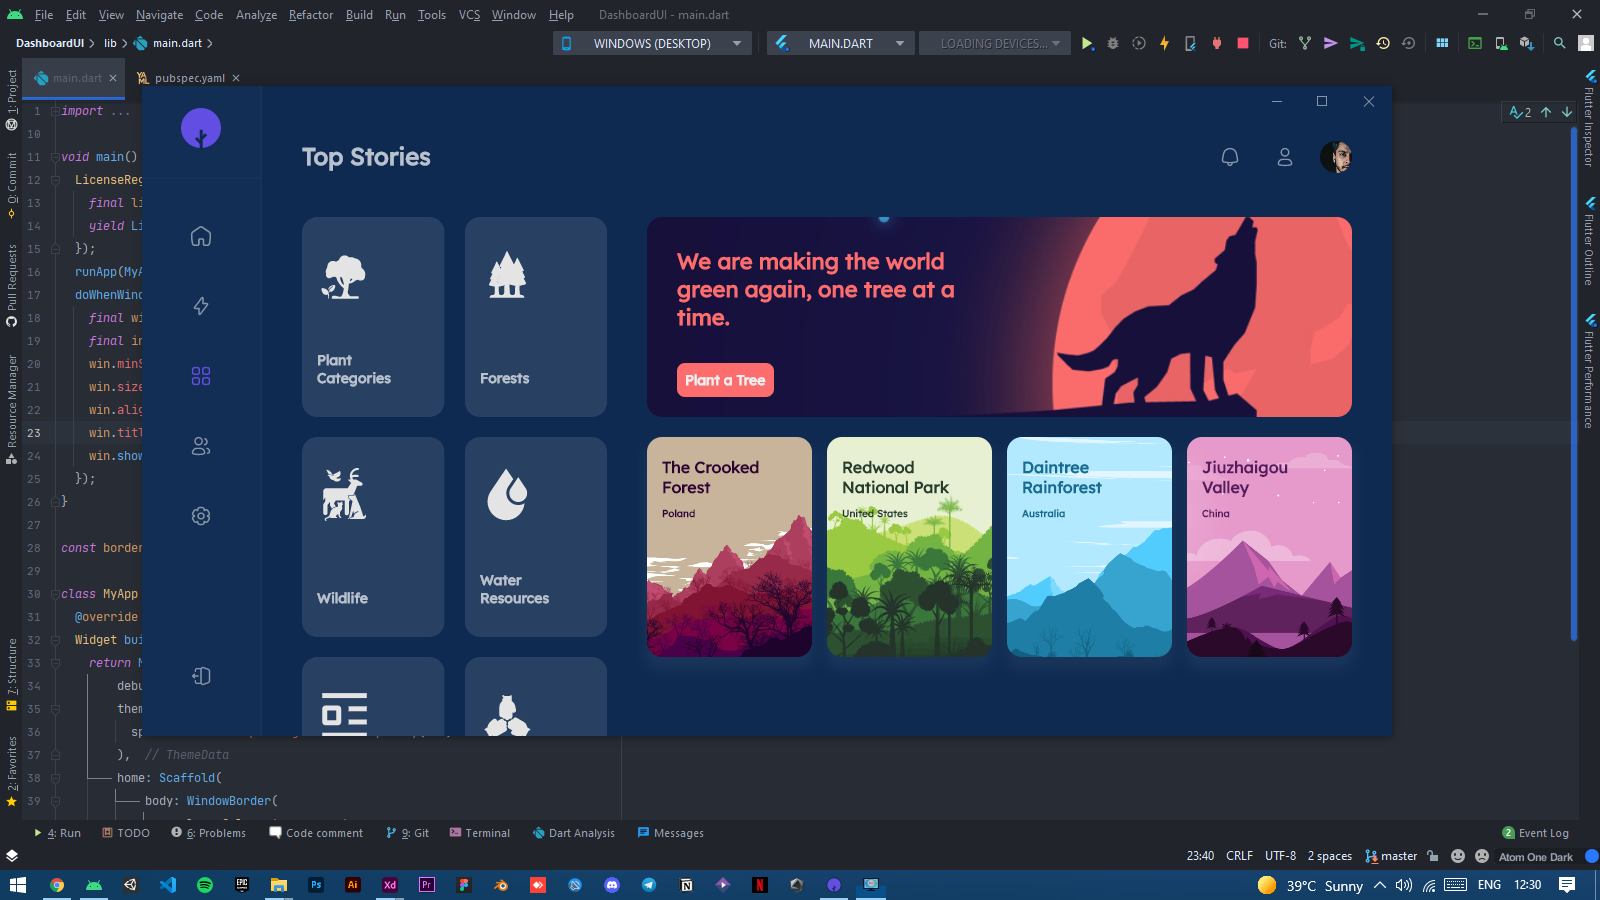
Task: Open the Forests category card
Action: (536, 317)
